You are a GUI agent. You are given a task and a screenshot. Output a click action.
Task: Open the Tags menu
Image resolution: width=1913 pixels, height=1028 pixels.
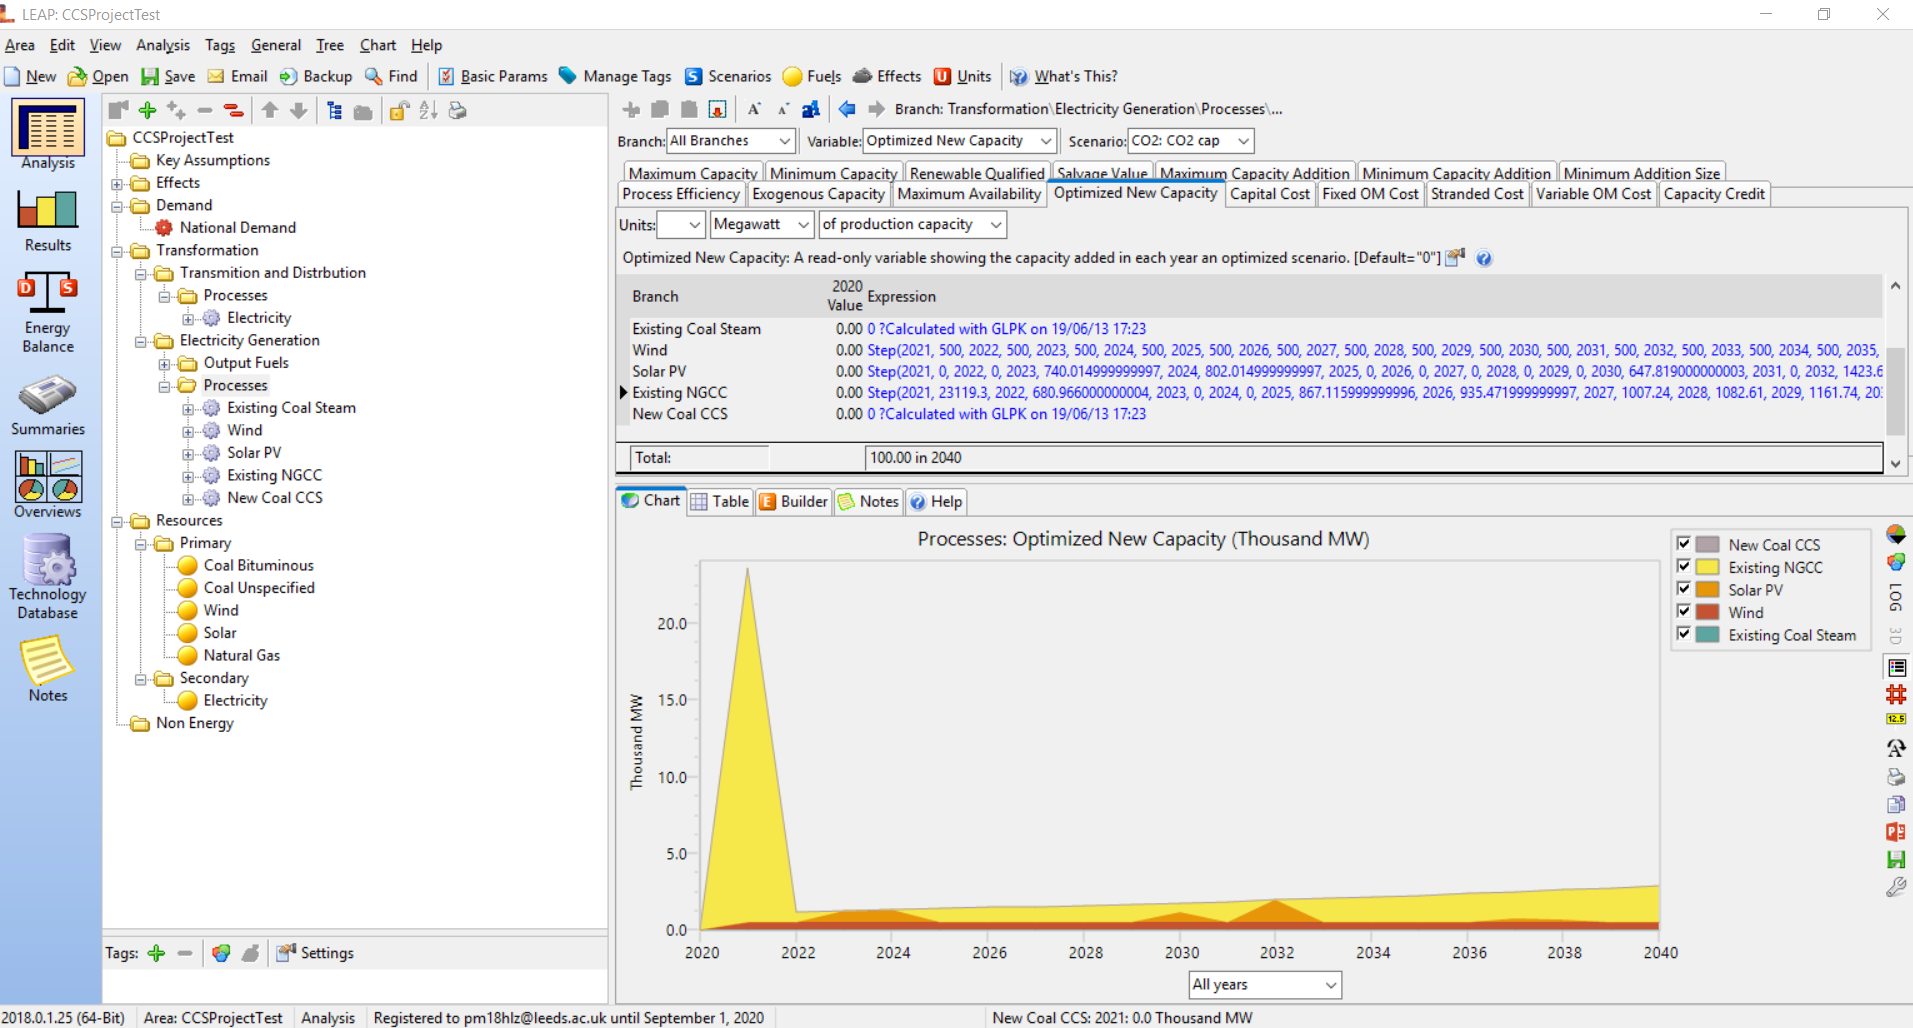pyautogui.click(x=220, y=45)
